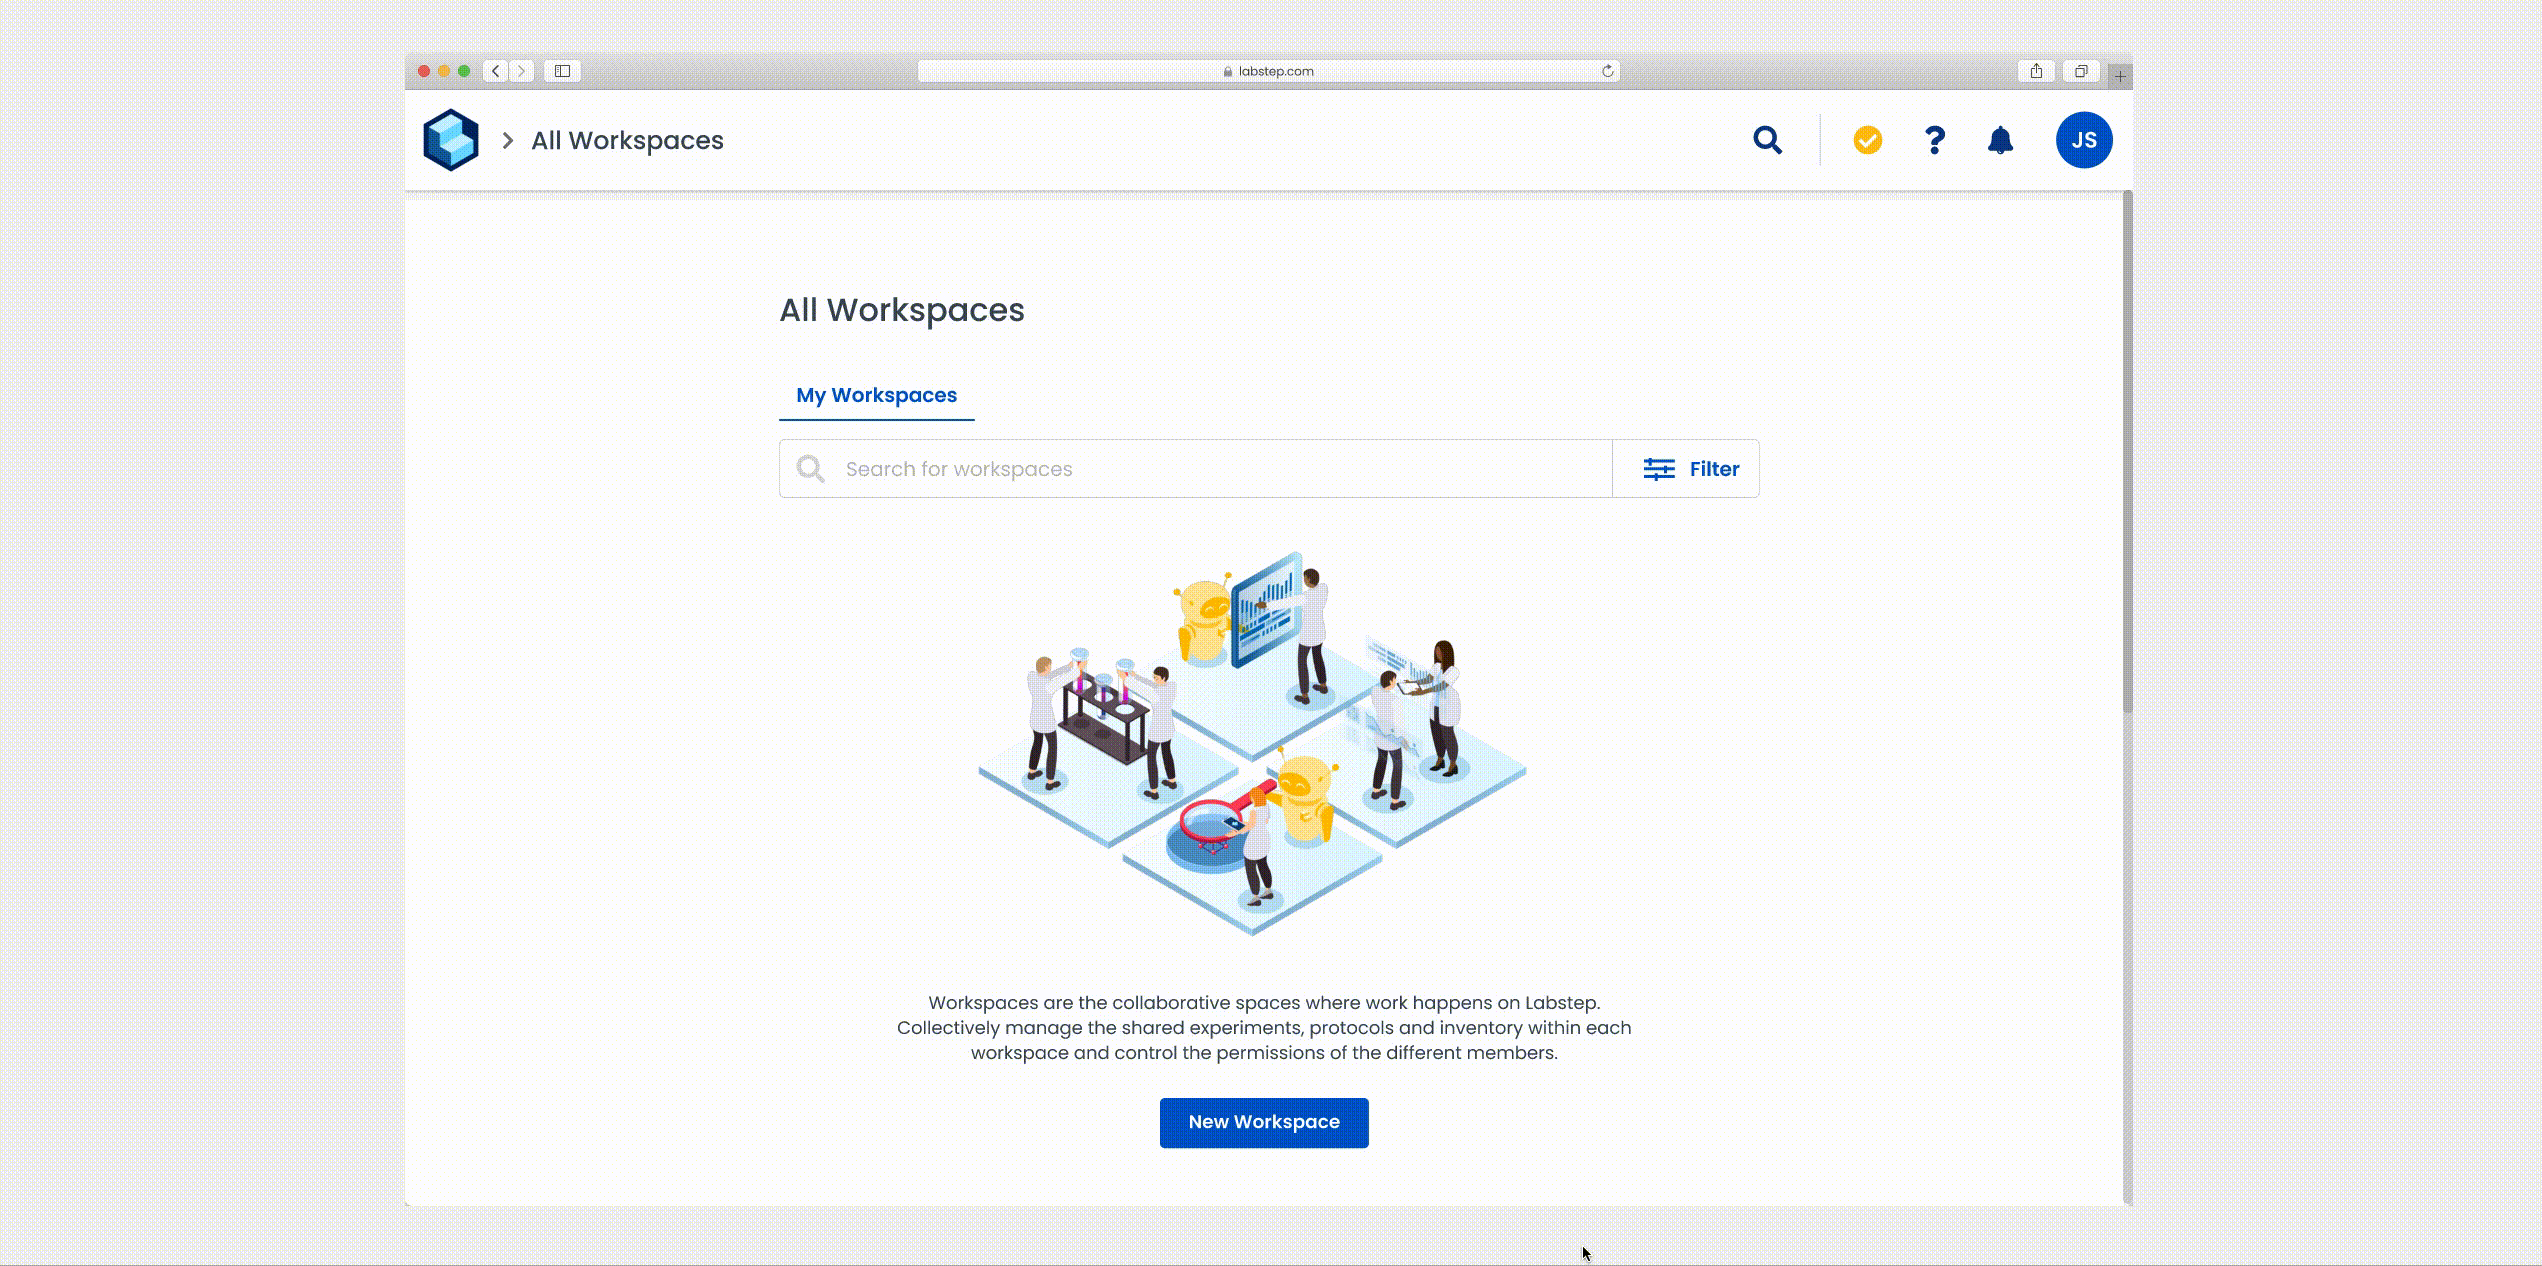Open help question mark icon
The width and height of the screenshot is (2542, 1266).
[1934, 140]
